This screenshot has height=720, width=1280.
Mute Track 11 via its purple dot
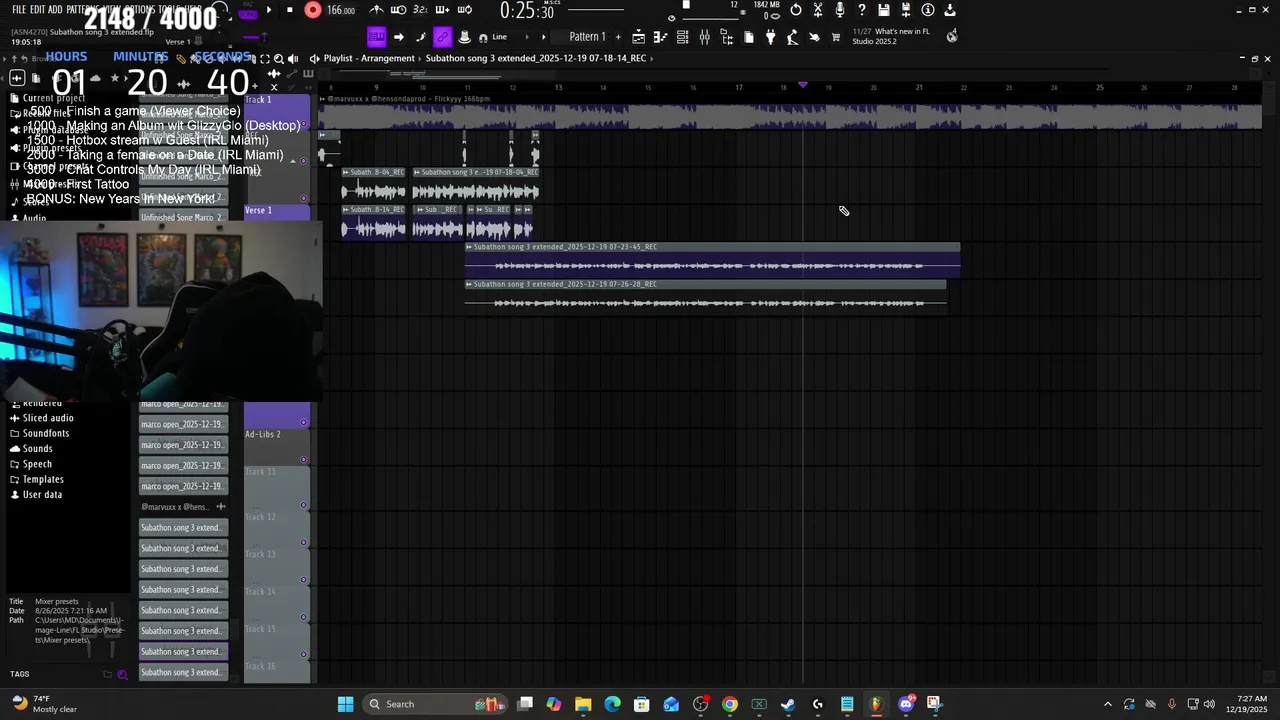pos(304,505)
